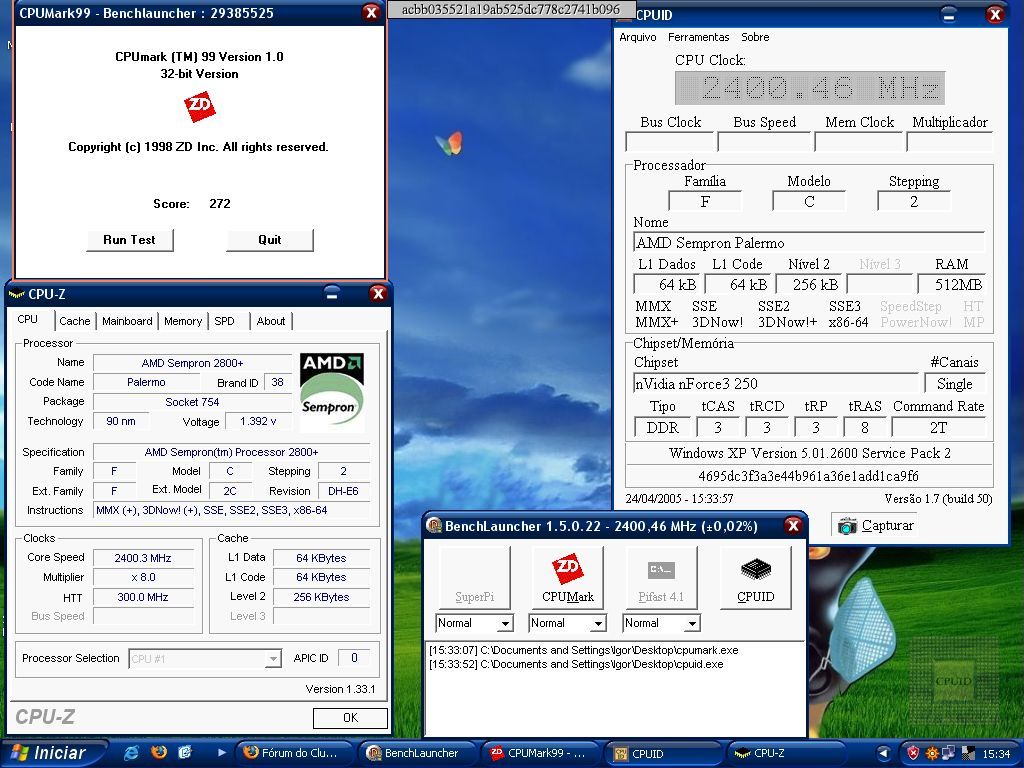Switch to Fórum do Clu... Firefox taskbar button
This screenshot has width=1024, height=768.
click(292, 753)
